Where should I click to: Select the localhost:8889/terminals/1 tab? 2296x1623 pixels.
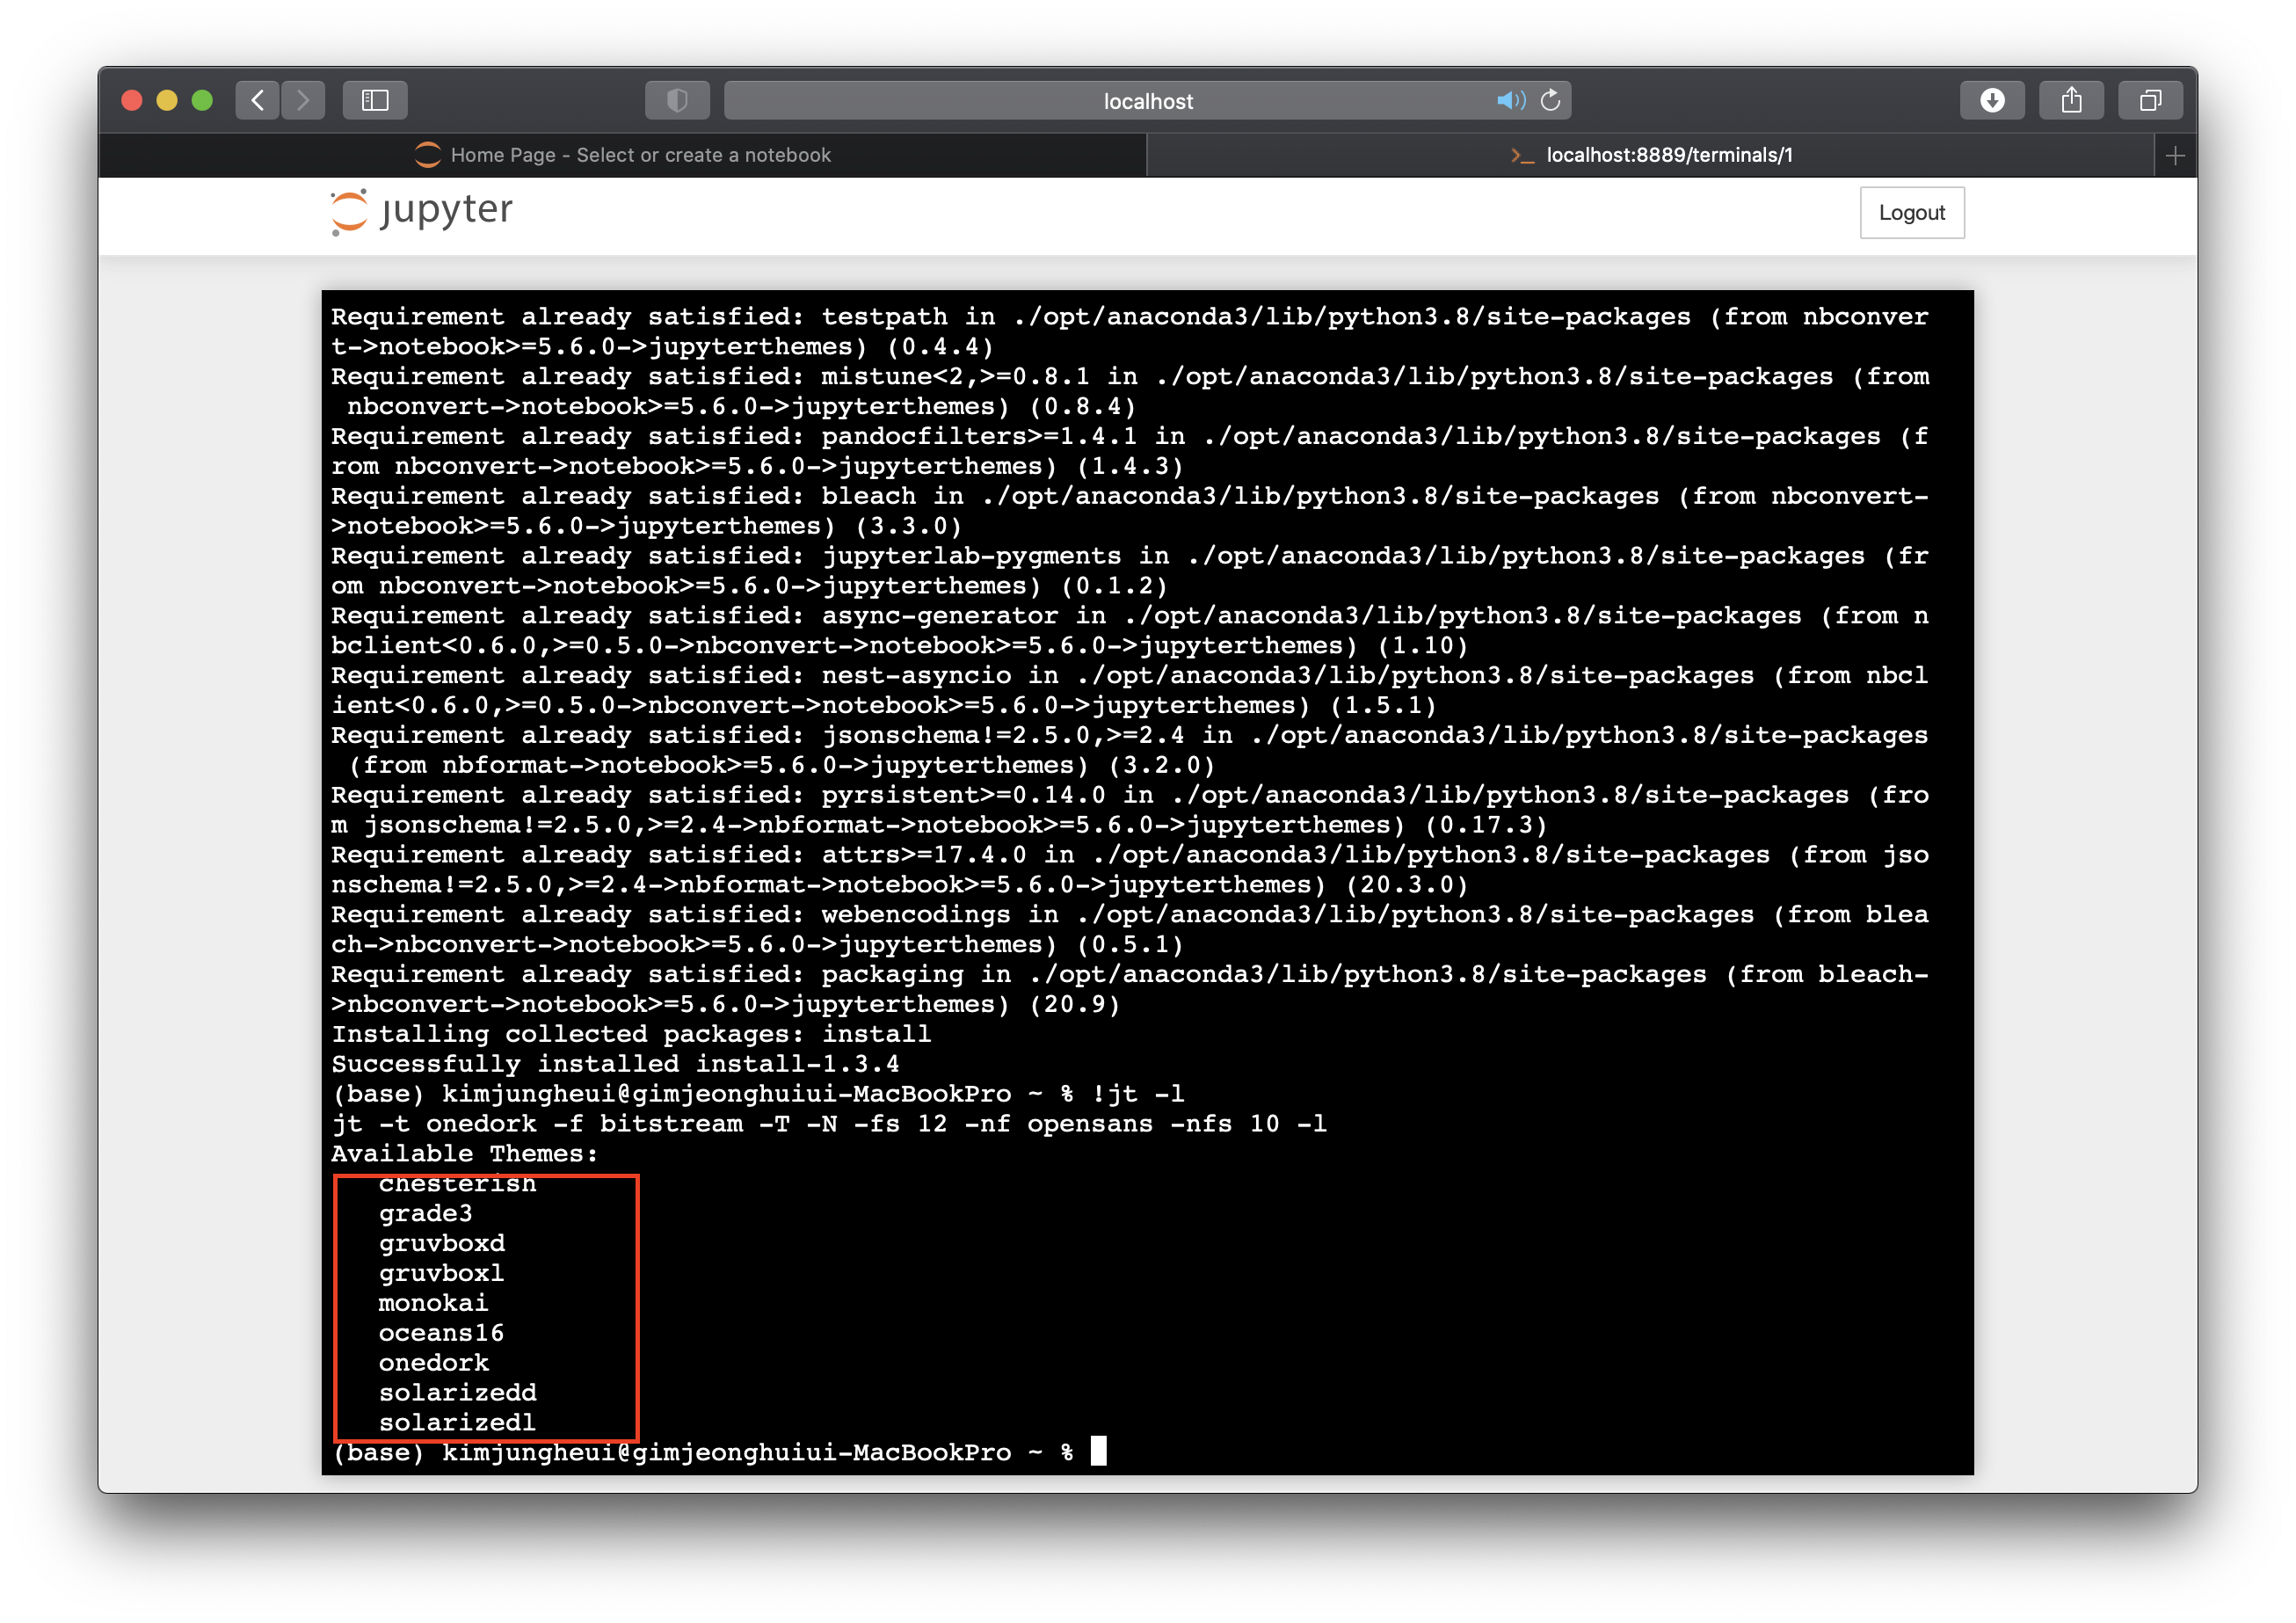tap(1650, 155)
